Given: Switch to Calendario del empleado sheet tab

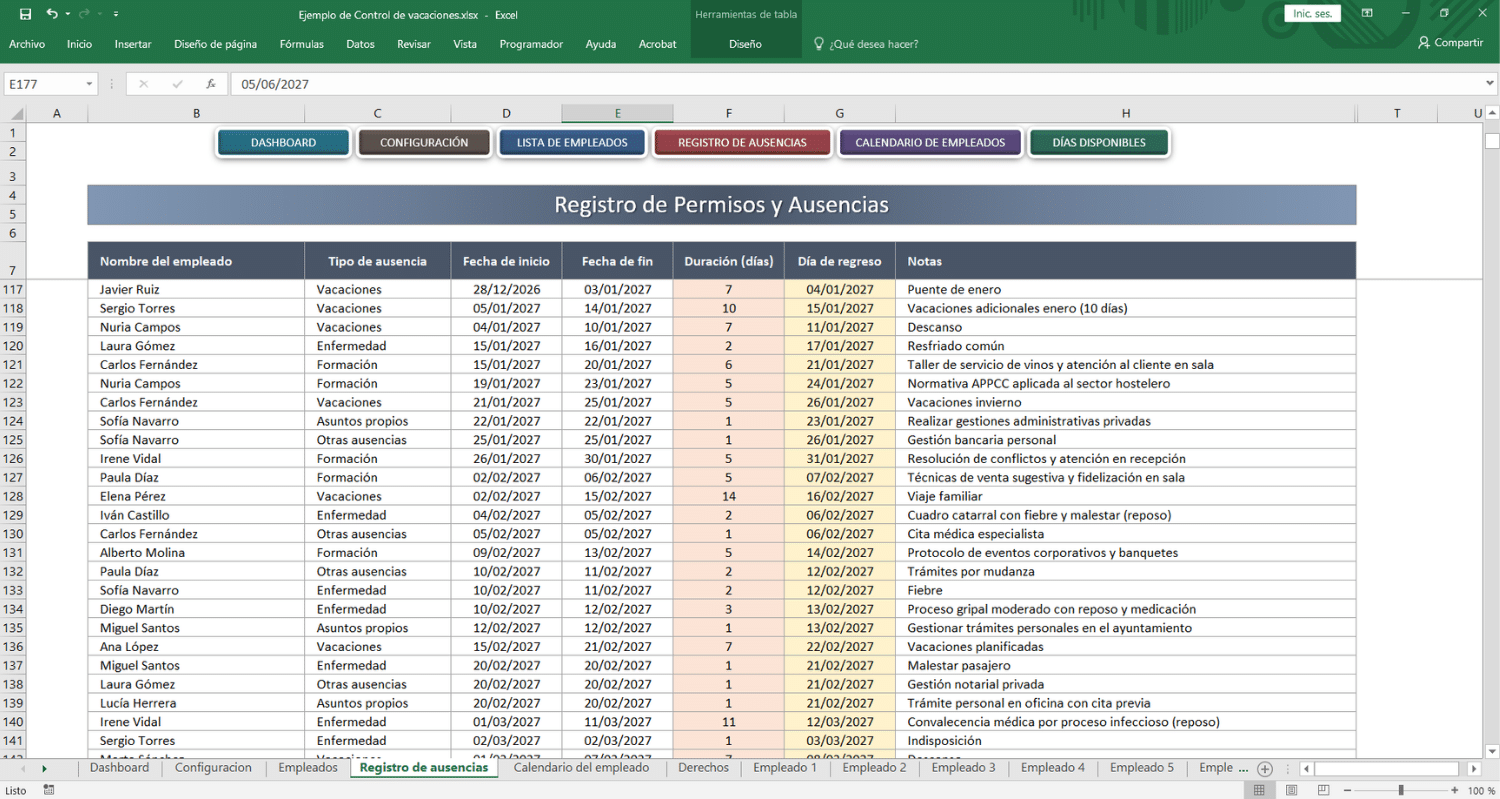Looking at the screenshot, I should [x=581, y=768].
